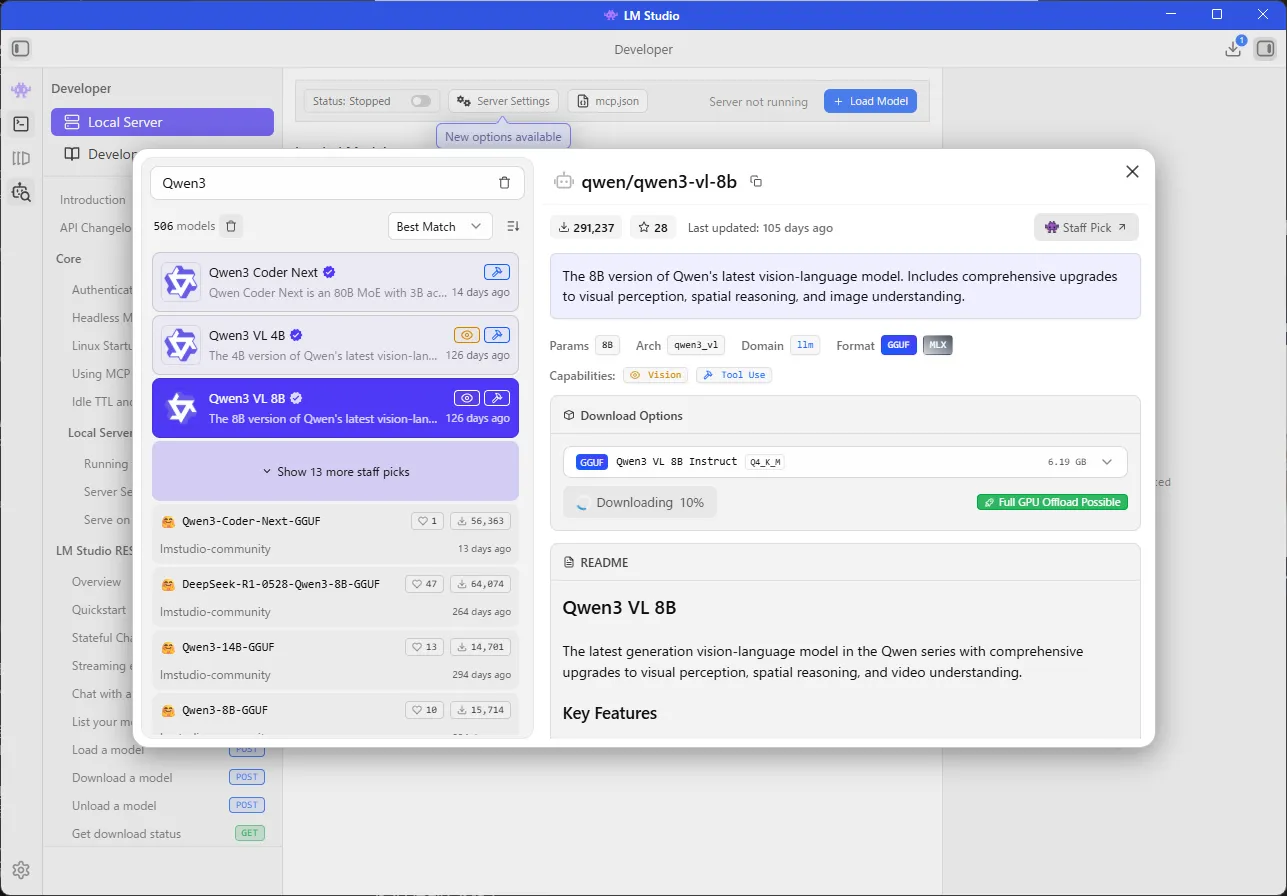Toggle the left sidebar panel icon
This screenshot has width=1287, height=896.
(x=21, y=49)
